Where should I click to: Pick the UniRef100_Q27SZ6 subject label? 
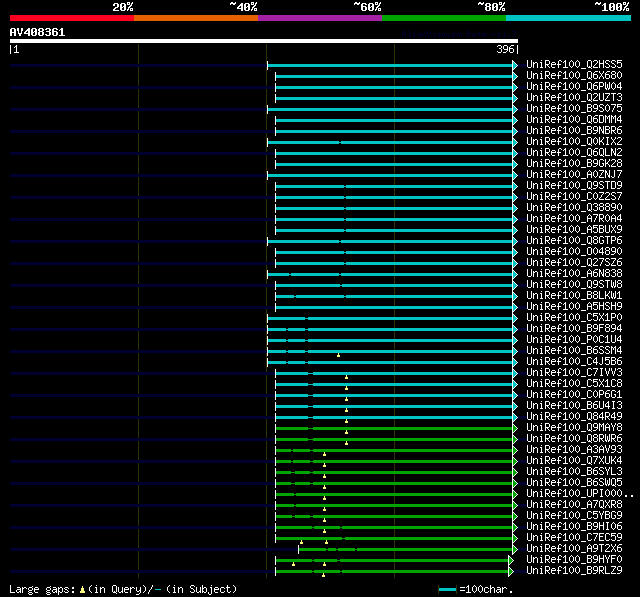(x=574, y=263)
